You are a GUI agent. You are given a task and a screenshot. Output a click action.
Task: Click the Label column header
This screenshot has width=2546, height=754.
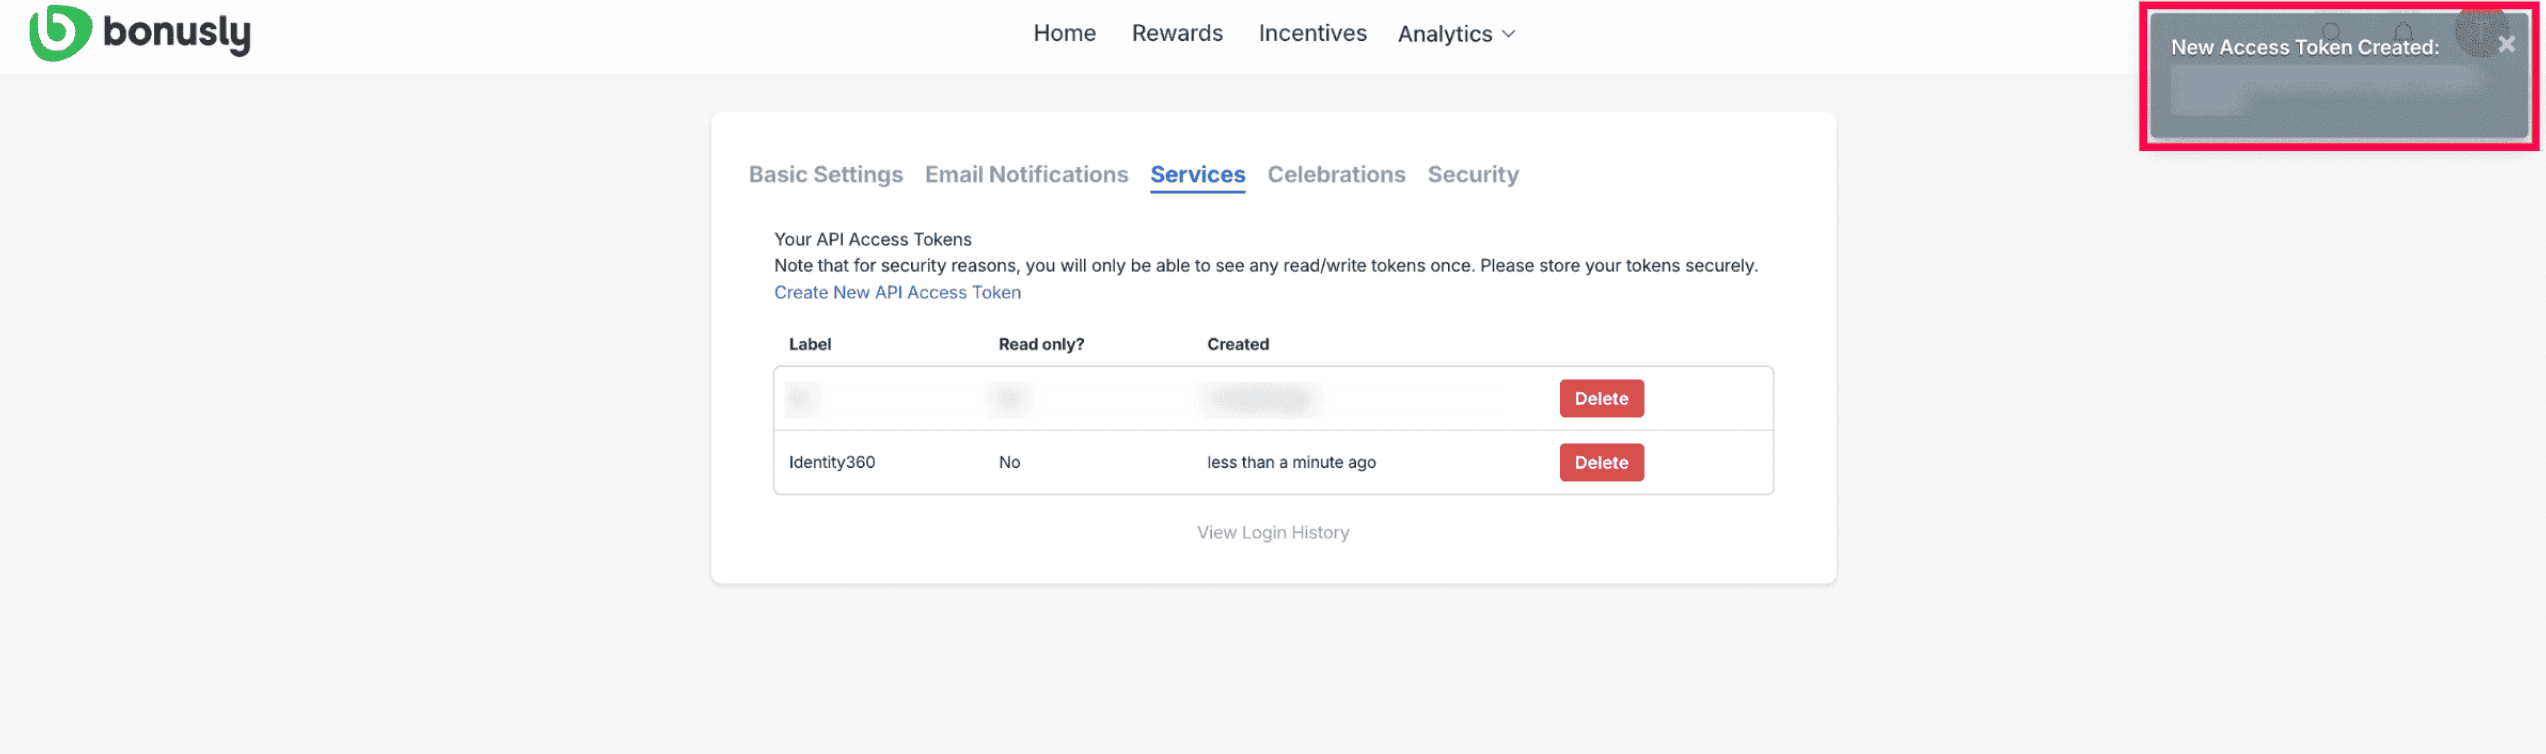coord(809,344)
